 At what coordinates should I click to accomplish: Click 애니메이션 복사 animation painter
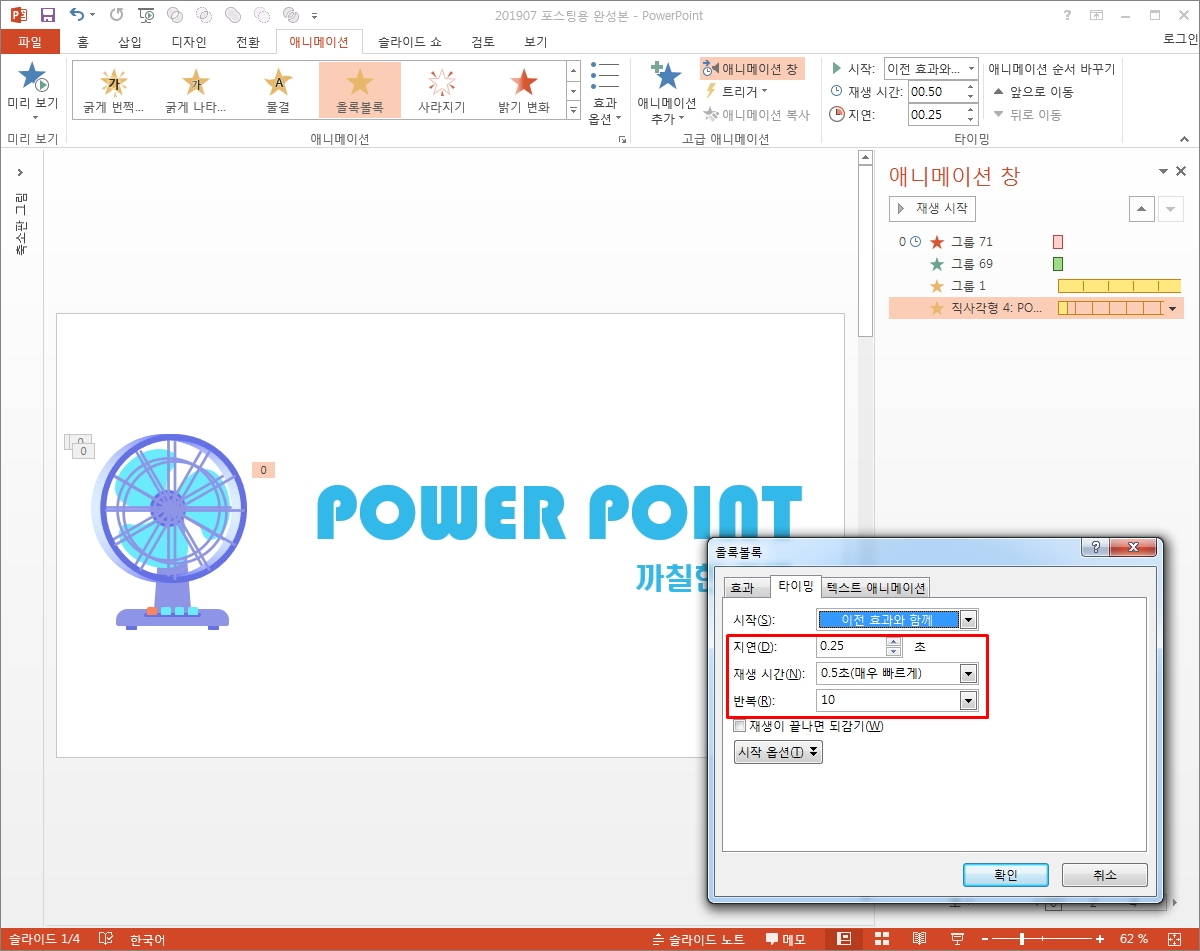point(757,115)
